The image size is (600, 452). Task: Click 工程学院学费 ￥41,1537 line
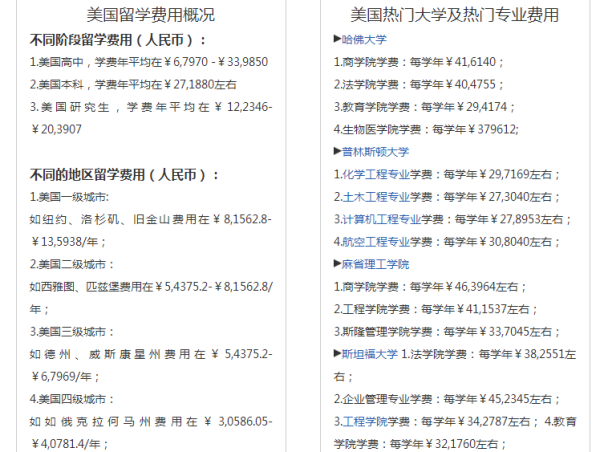(x=435, y=309)
